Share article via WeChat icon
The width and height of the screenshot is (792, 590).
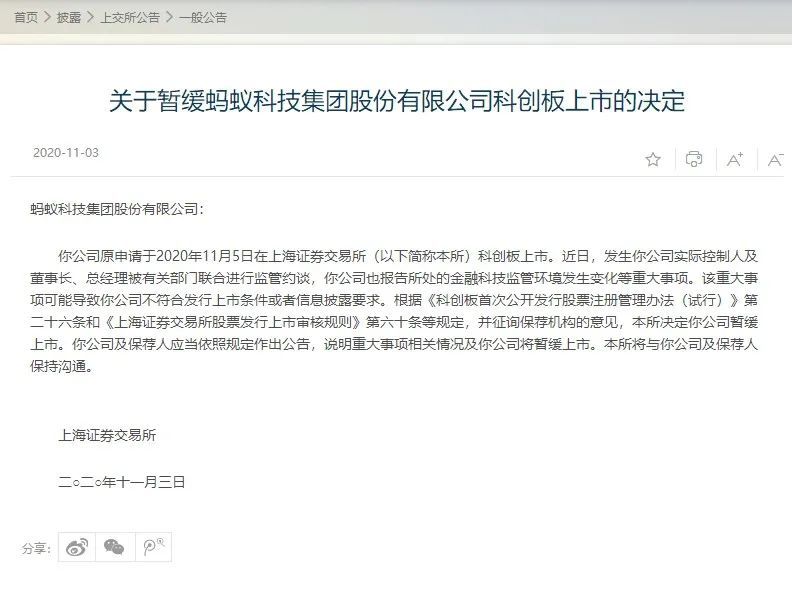click(x=115, y=547)
